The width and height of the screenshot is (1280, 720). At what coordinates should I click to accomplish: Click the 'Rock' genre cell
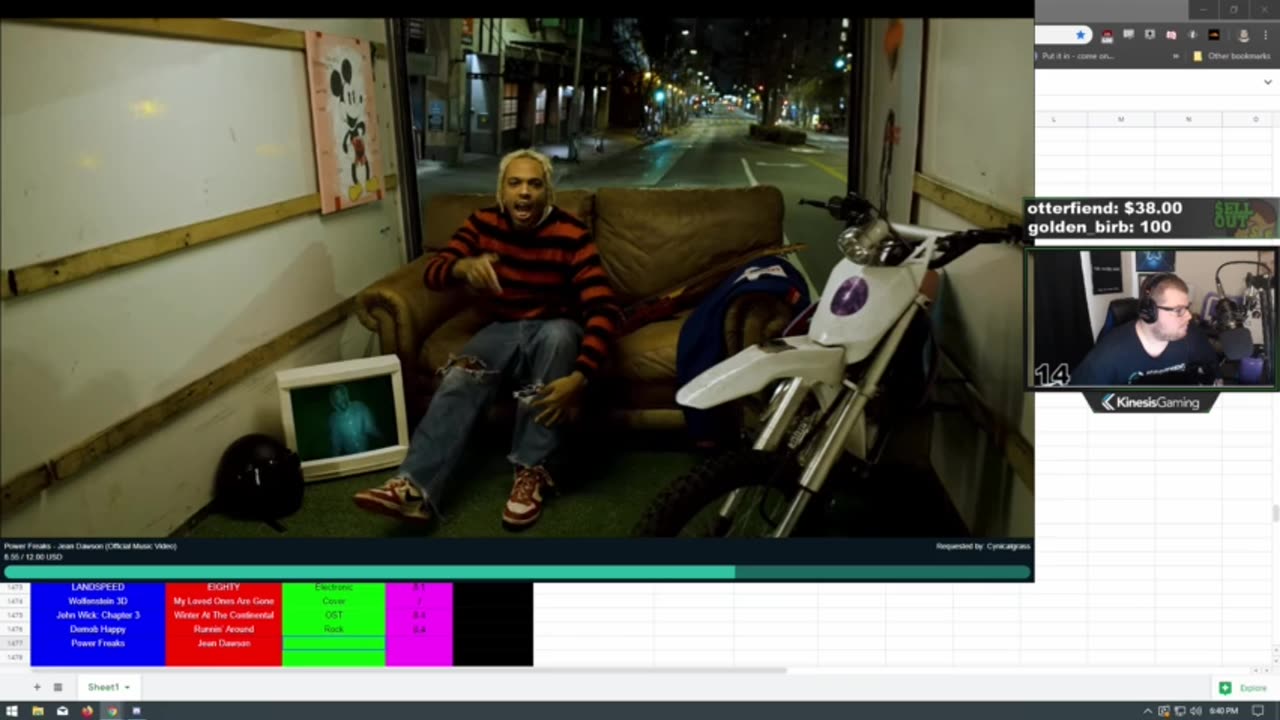tap(334, 629)
